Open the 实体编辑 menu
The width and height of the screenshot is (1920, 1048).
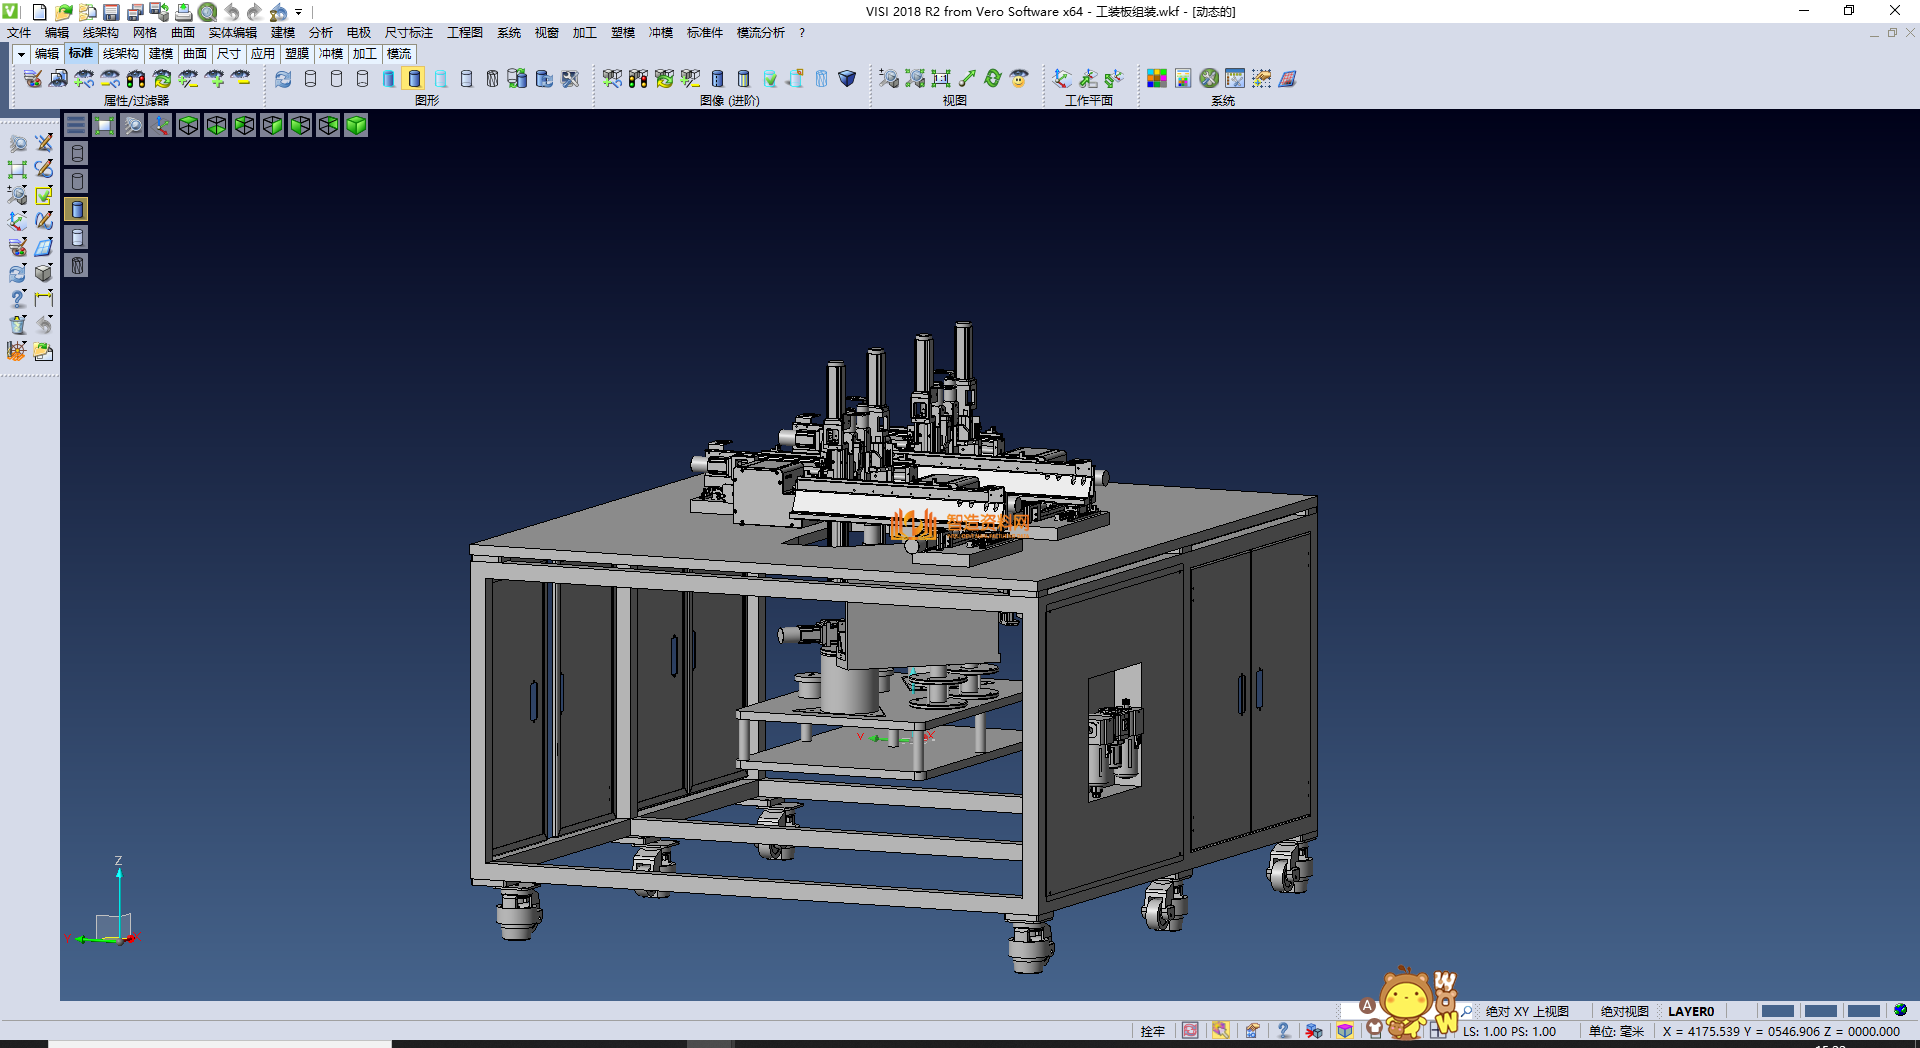tap(232, 33)
